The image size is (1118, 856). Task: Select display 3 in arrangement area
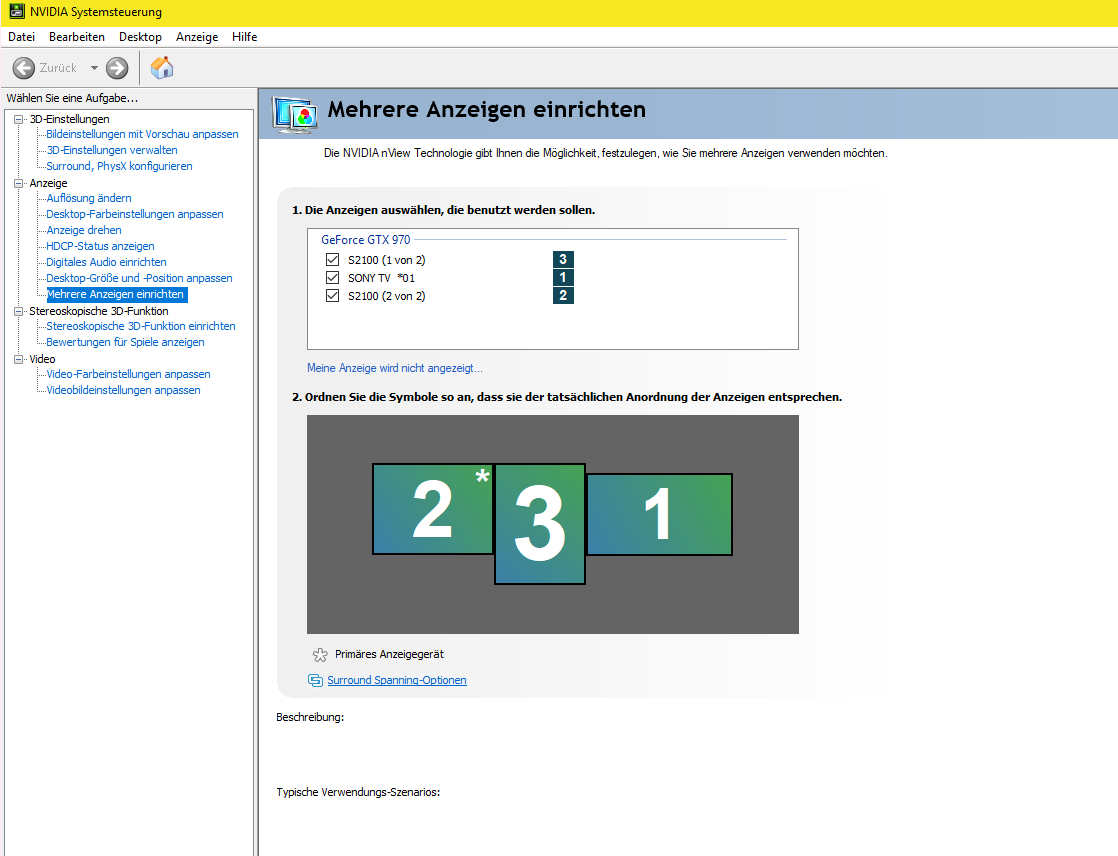540,524
